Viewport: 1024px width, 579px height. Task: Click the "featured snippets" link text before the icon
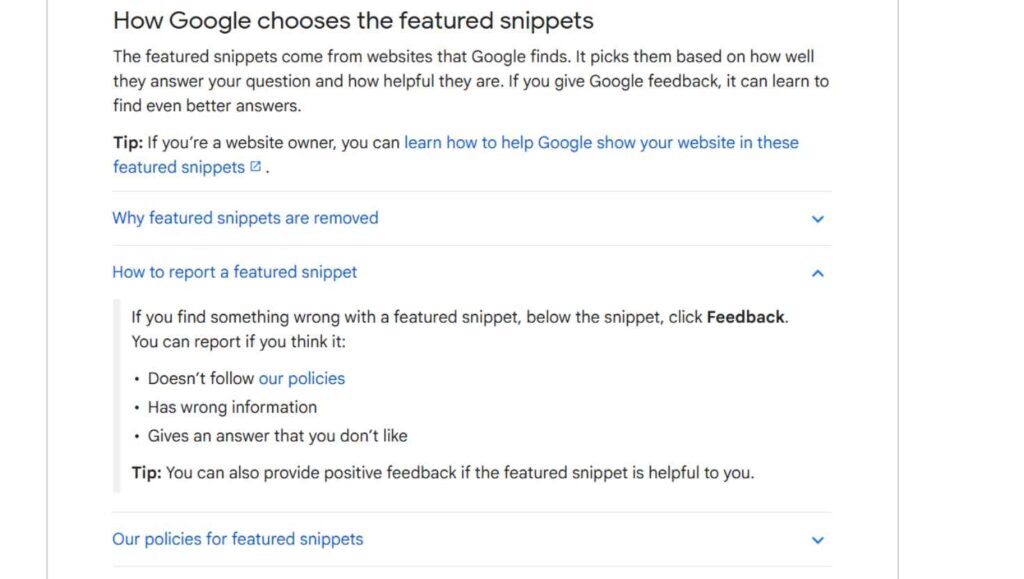tap(178, 167)
